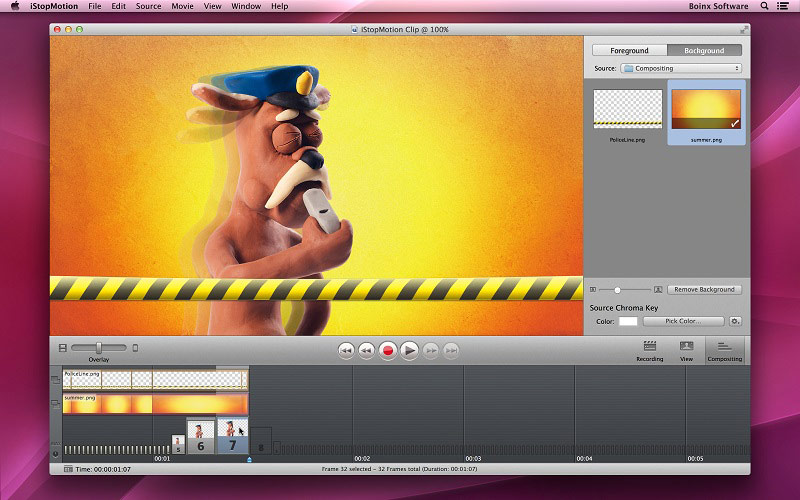Open the Movie menu

(182, 6)
